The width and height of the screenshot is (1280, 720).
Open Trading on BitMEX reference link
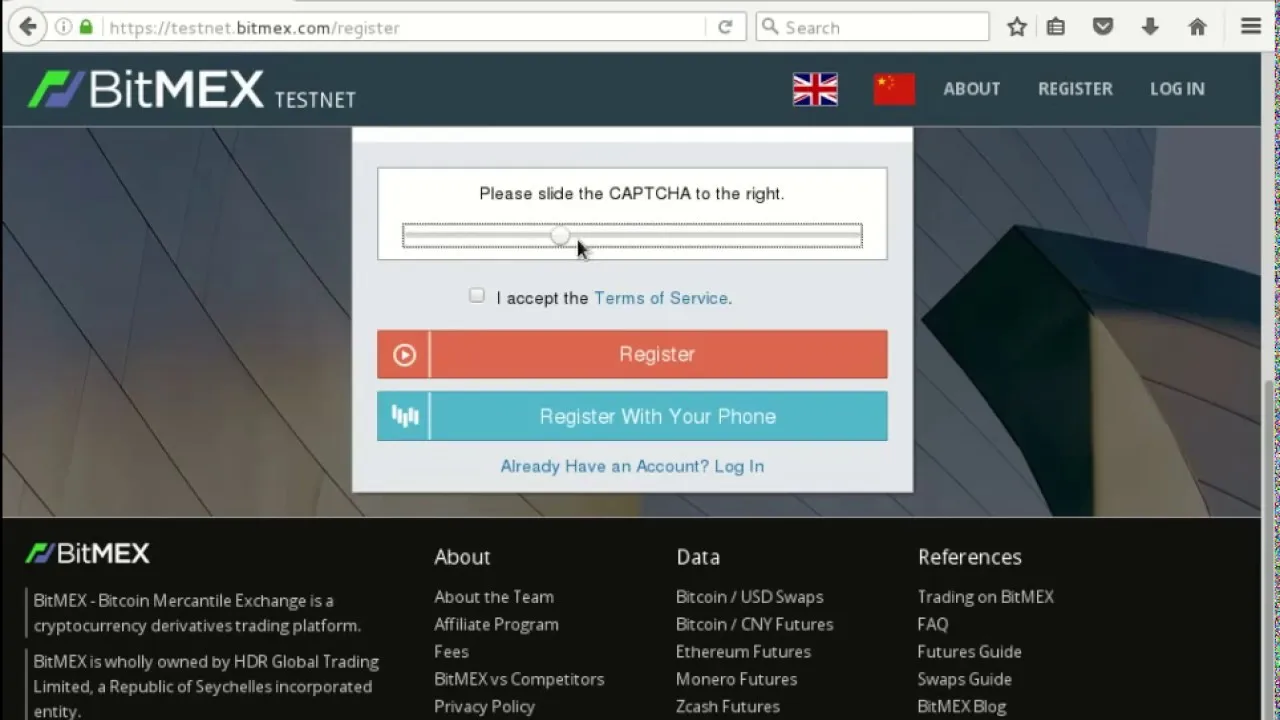click(986, 597)
